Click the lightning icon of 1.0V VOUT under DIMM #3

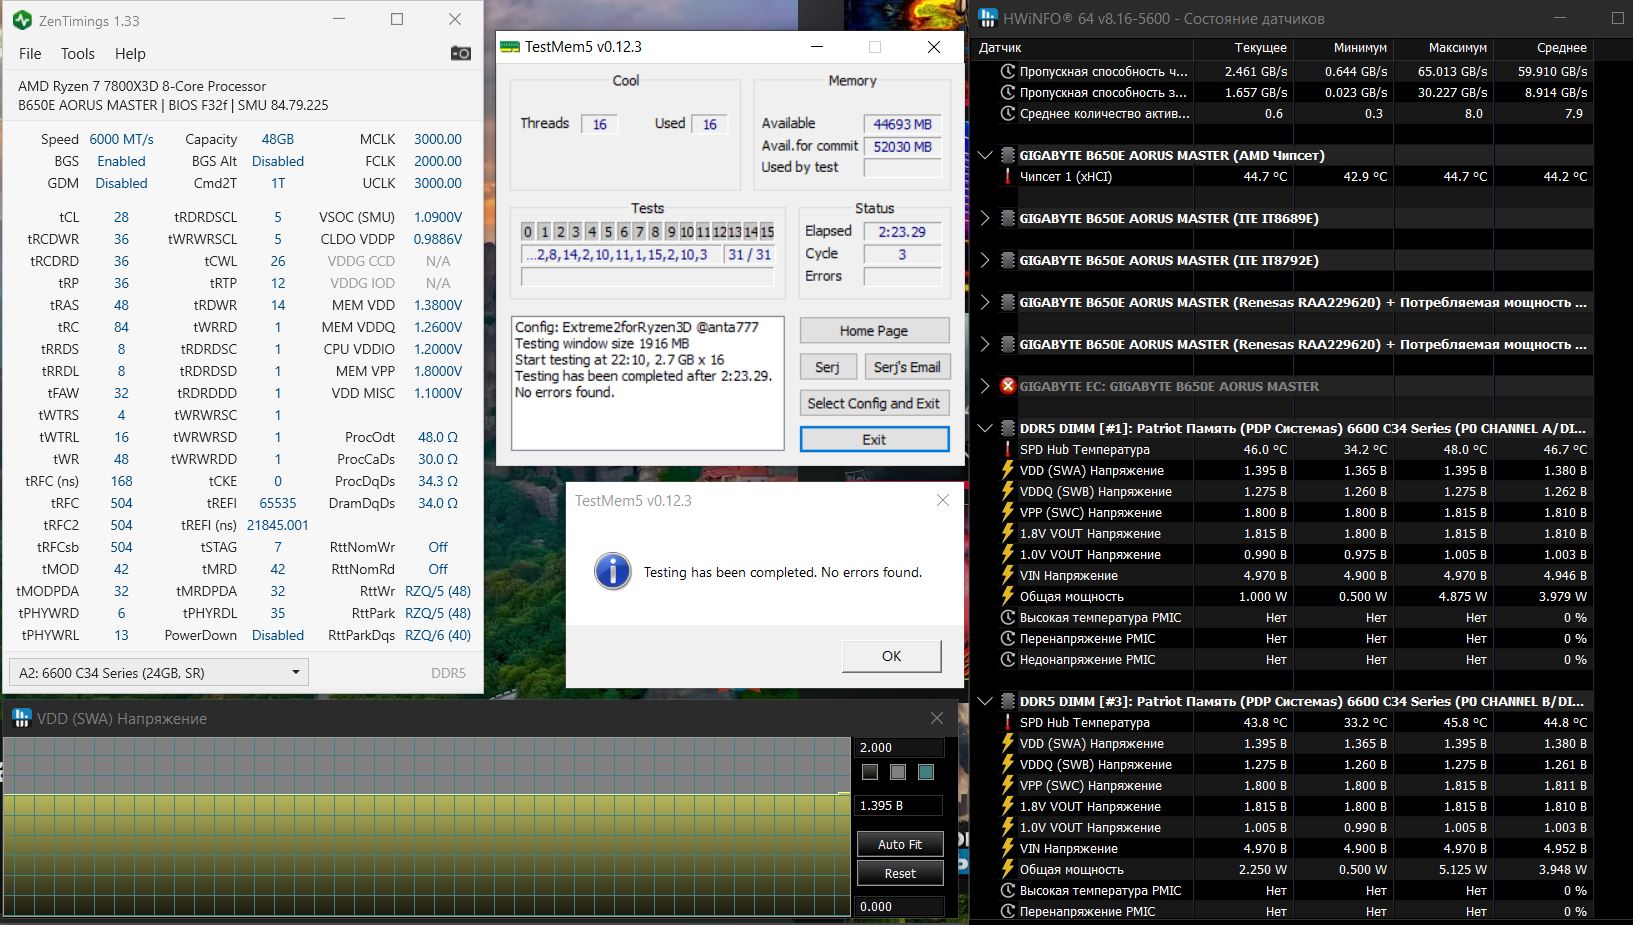point(1008,827)
